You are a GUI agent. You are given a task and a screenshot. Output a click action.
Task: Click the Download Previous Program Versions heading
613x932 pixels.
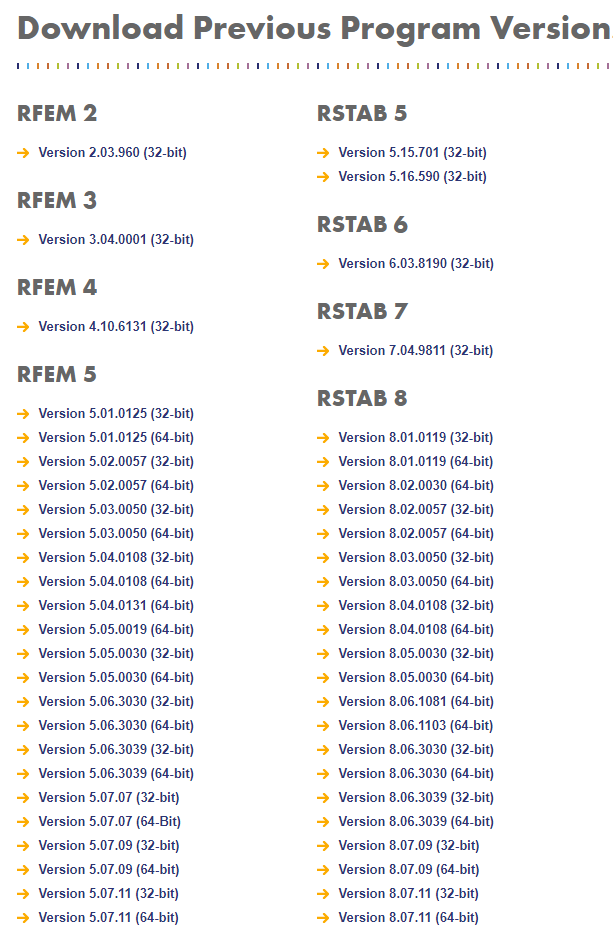pos(306,29)
